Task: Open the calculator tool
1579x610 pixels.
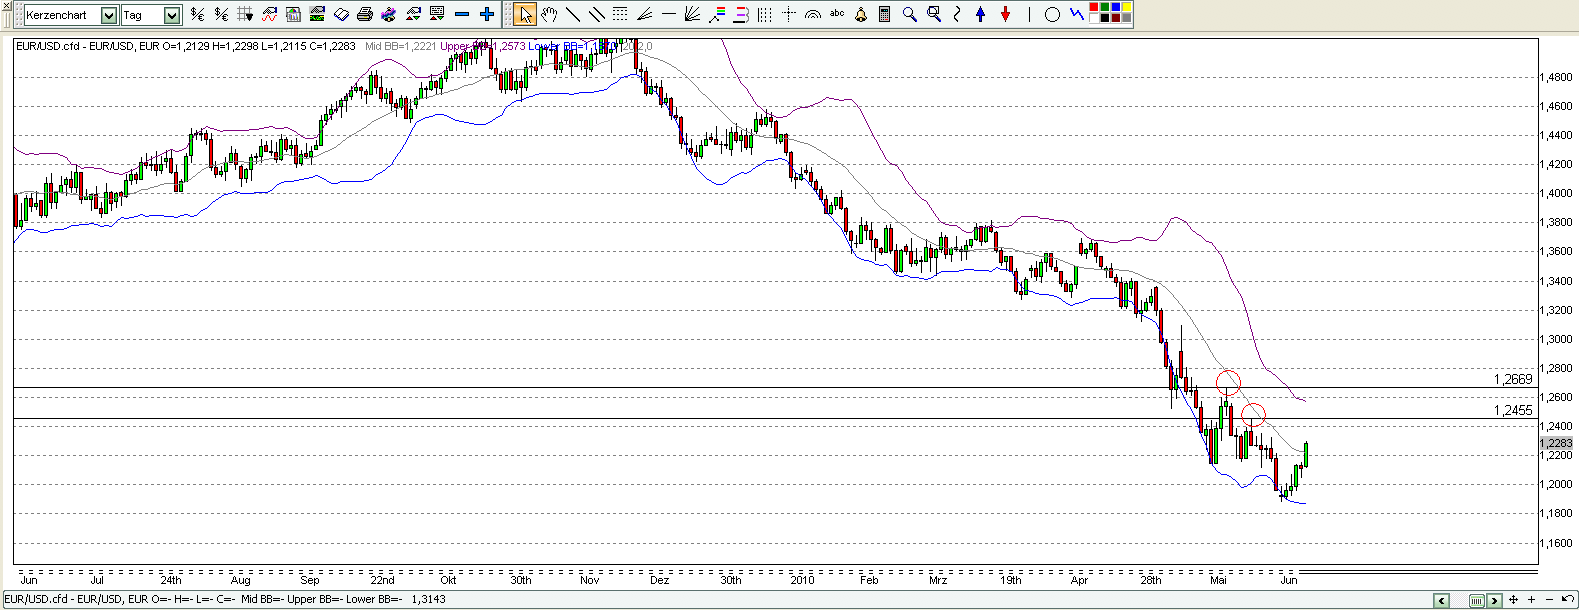Action: coord(885,14)
